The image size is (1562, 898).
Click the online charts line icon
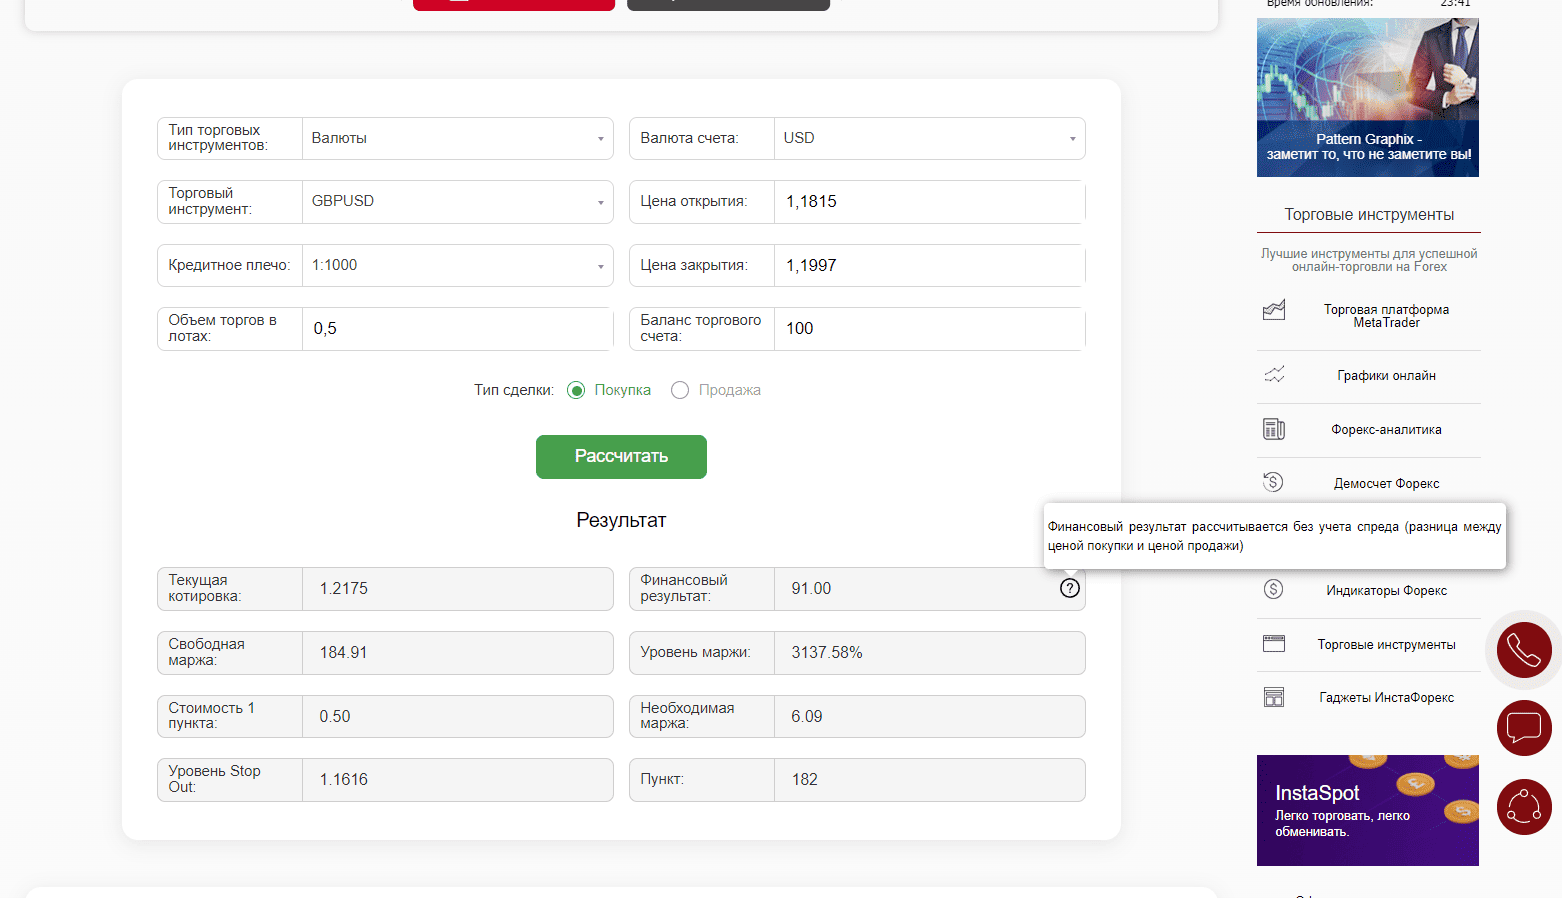click(x=1274, y=375)
